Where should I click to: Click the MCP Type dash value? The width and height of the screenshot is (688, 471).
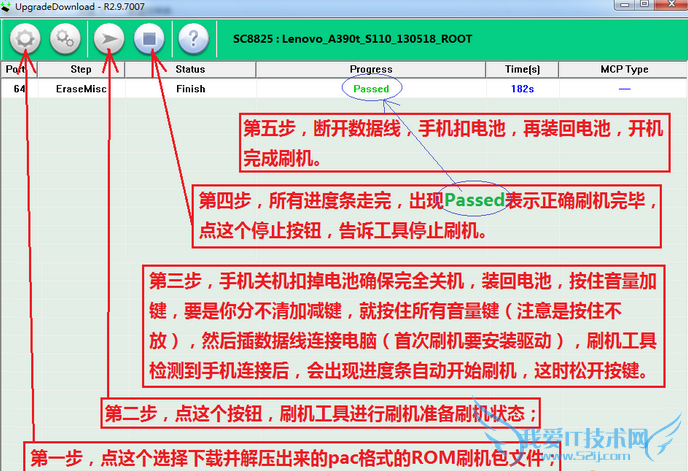coord(624,89)
